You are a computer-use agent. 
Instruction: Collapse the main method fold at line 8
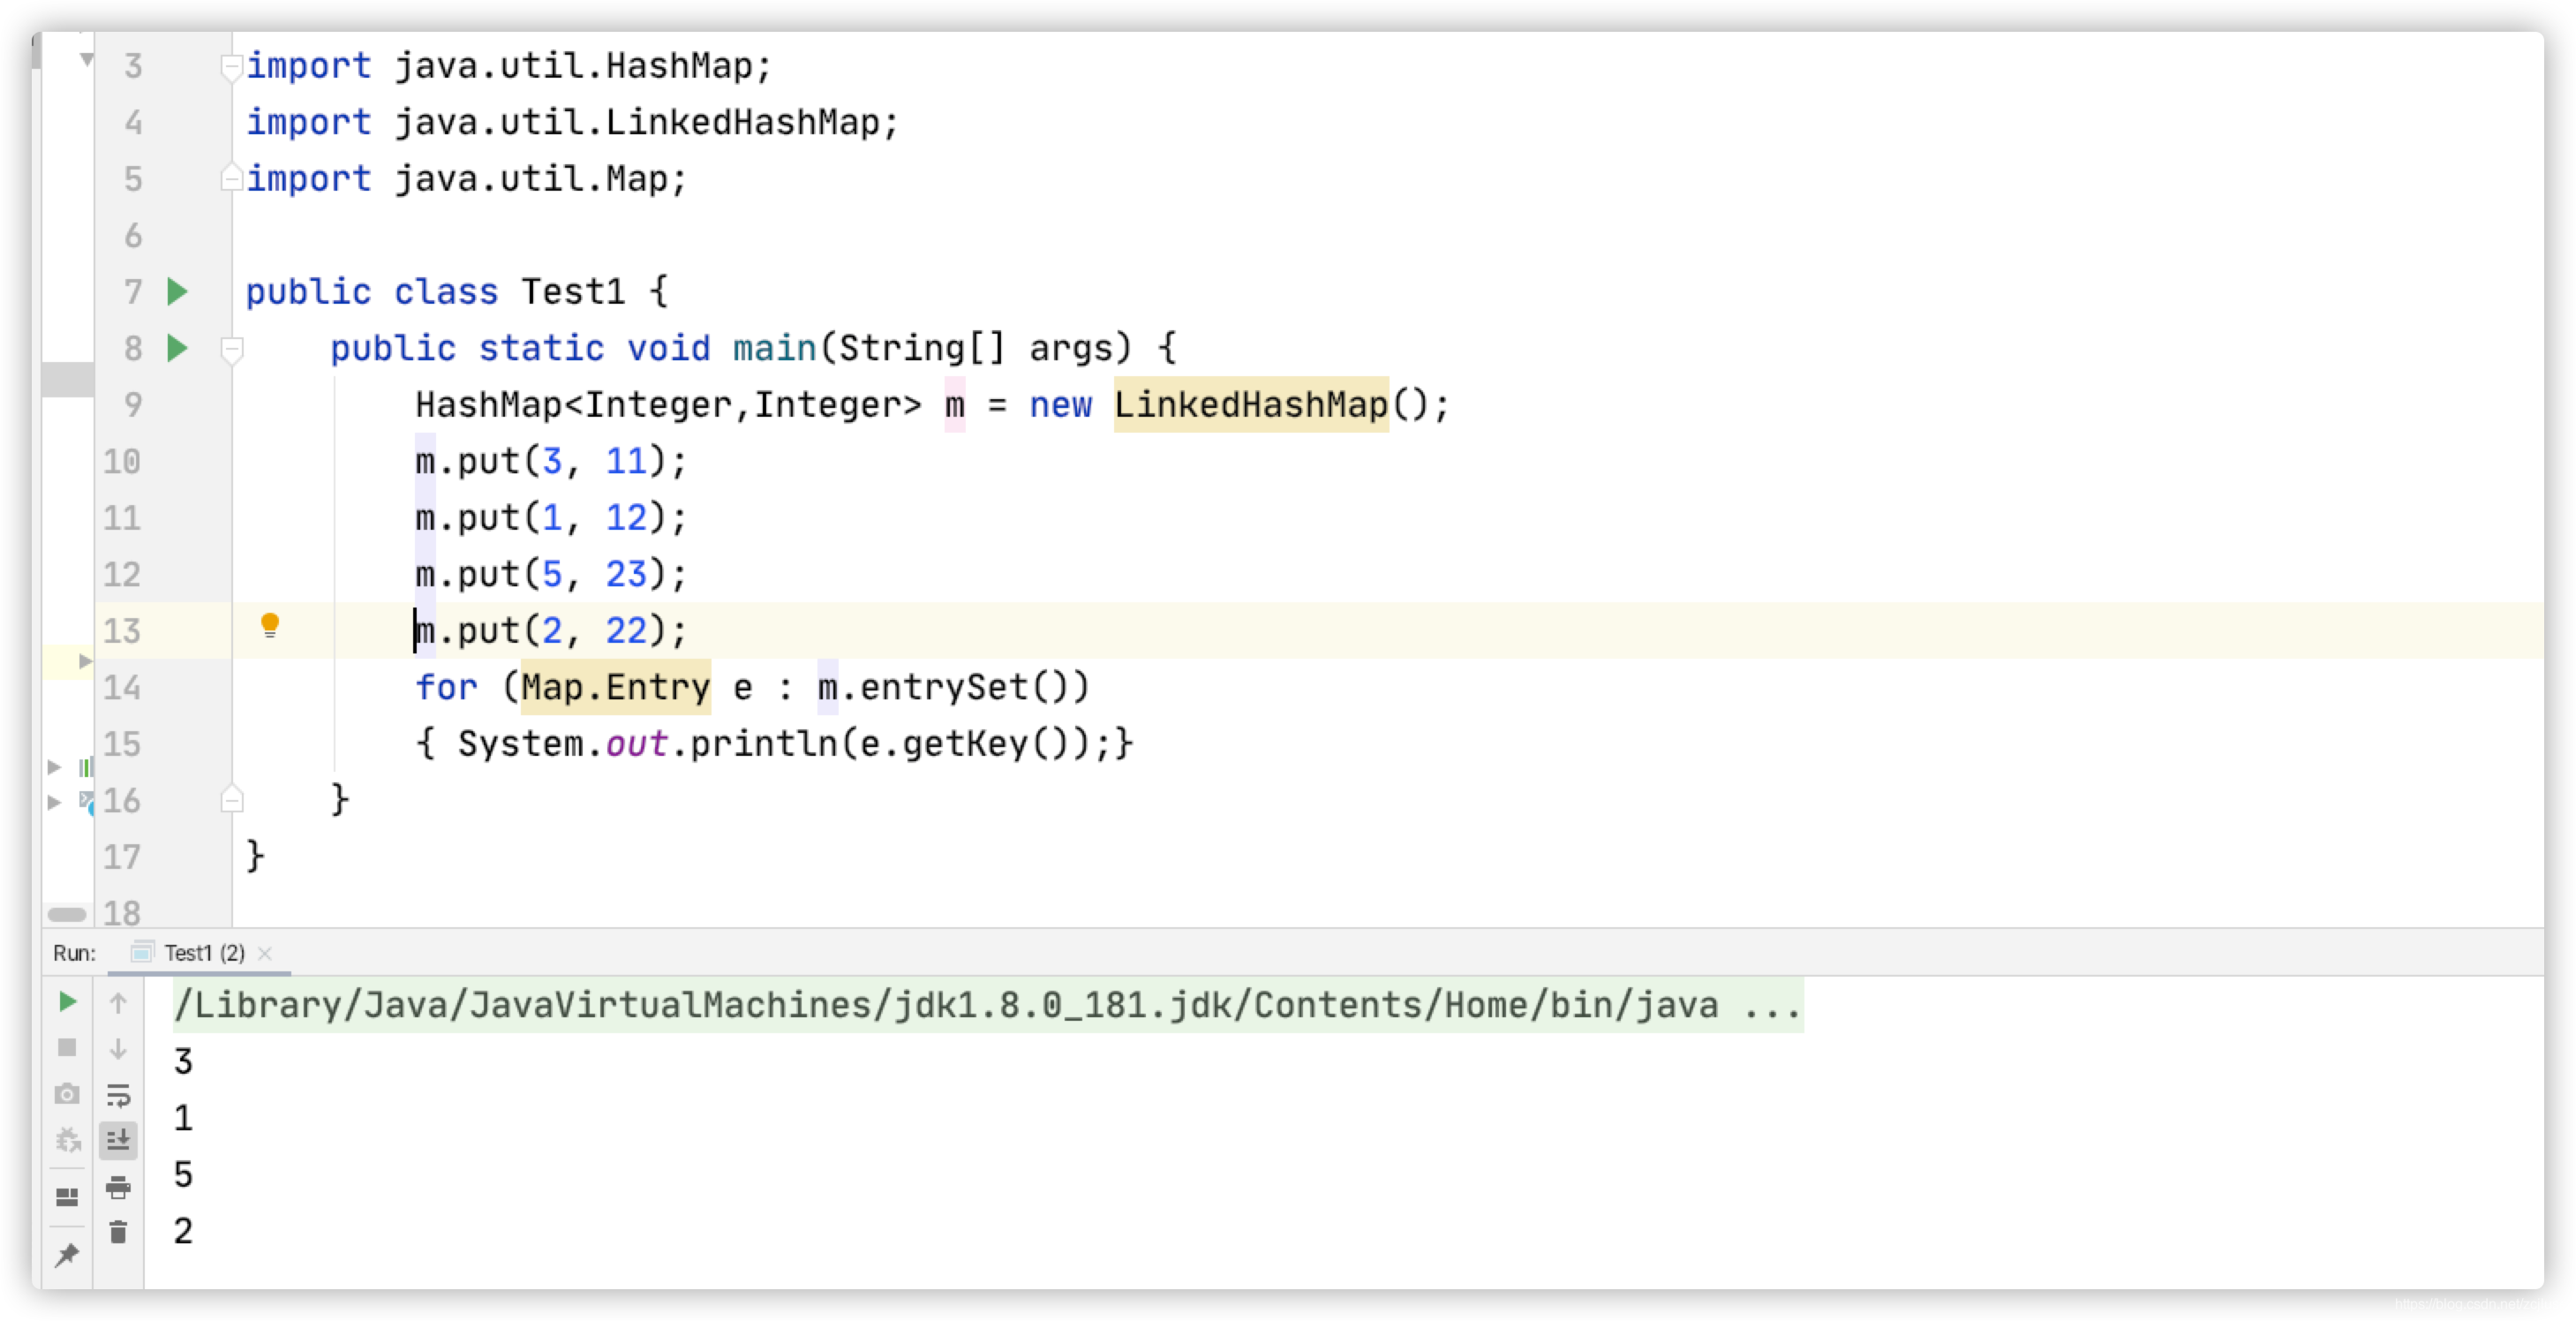coord(232,350)
